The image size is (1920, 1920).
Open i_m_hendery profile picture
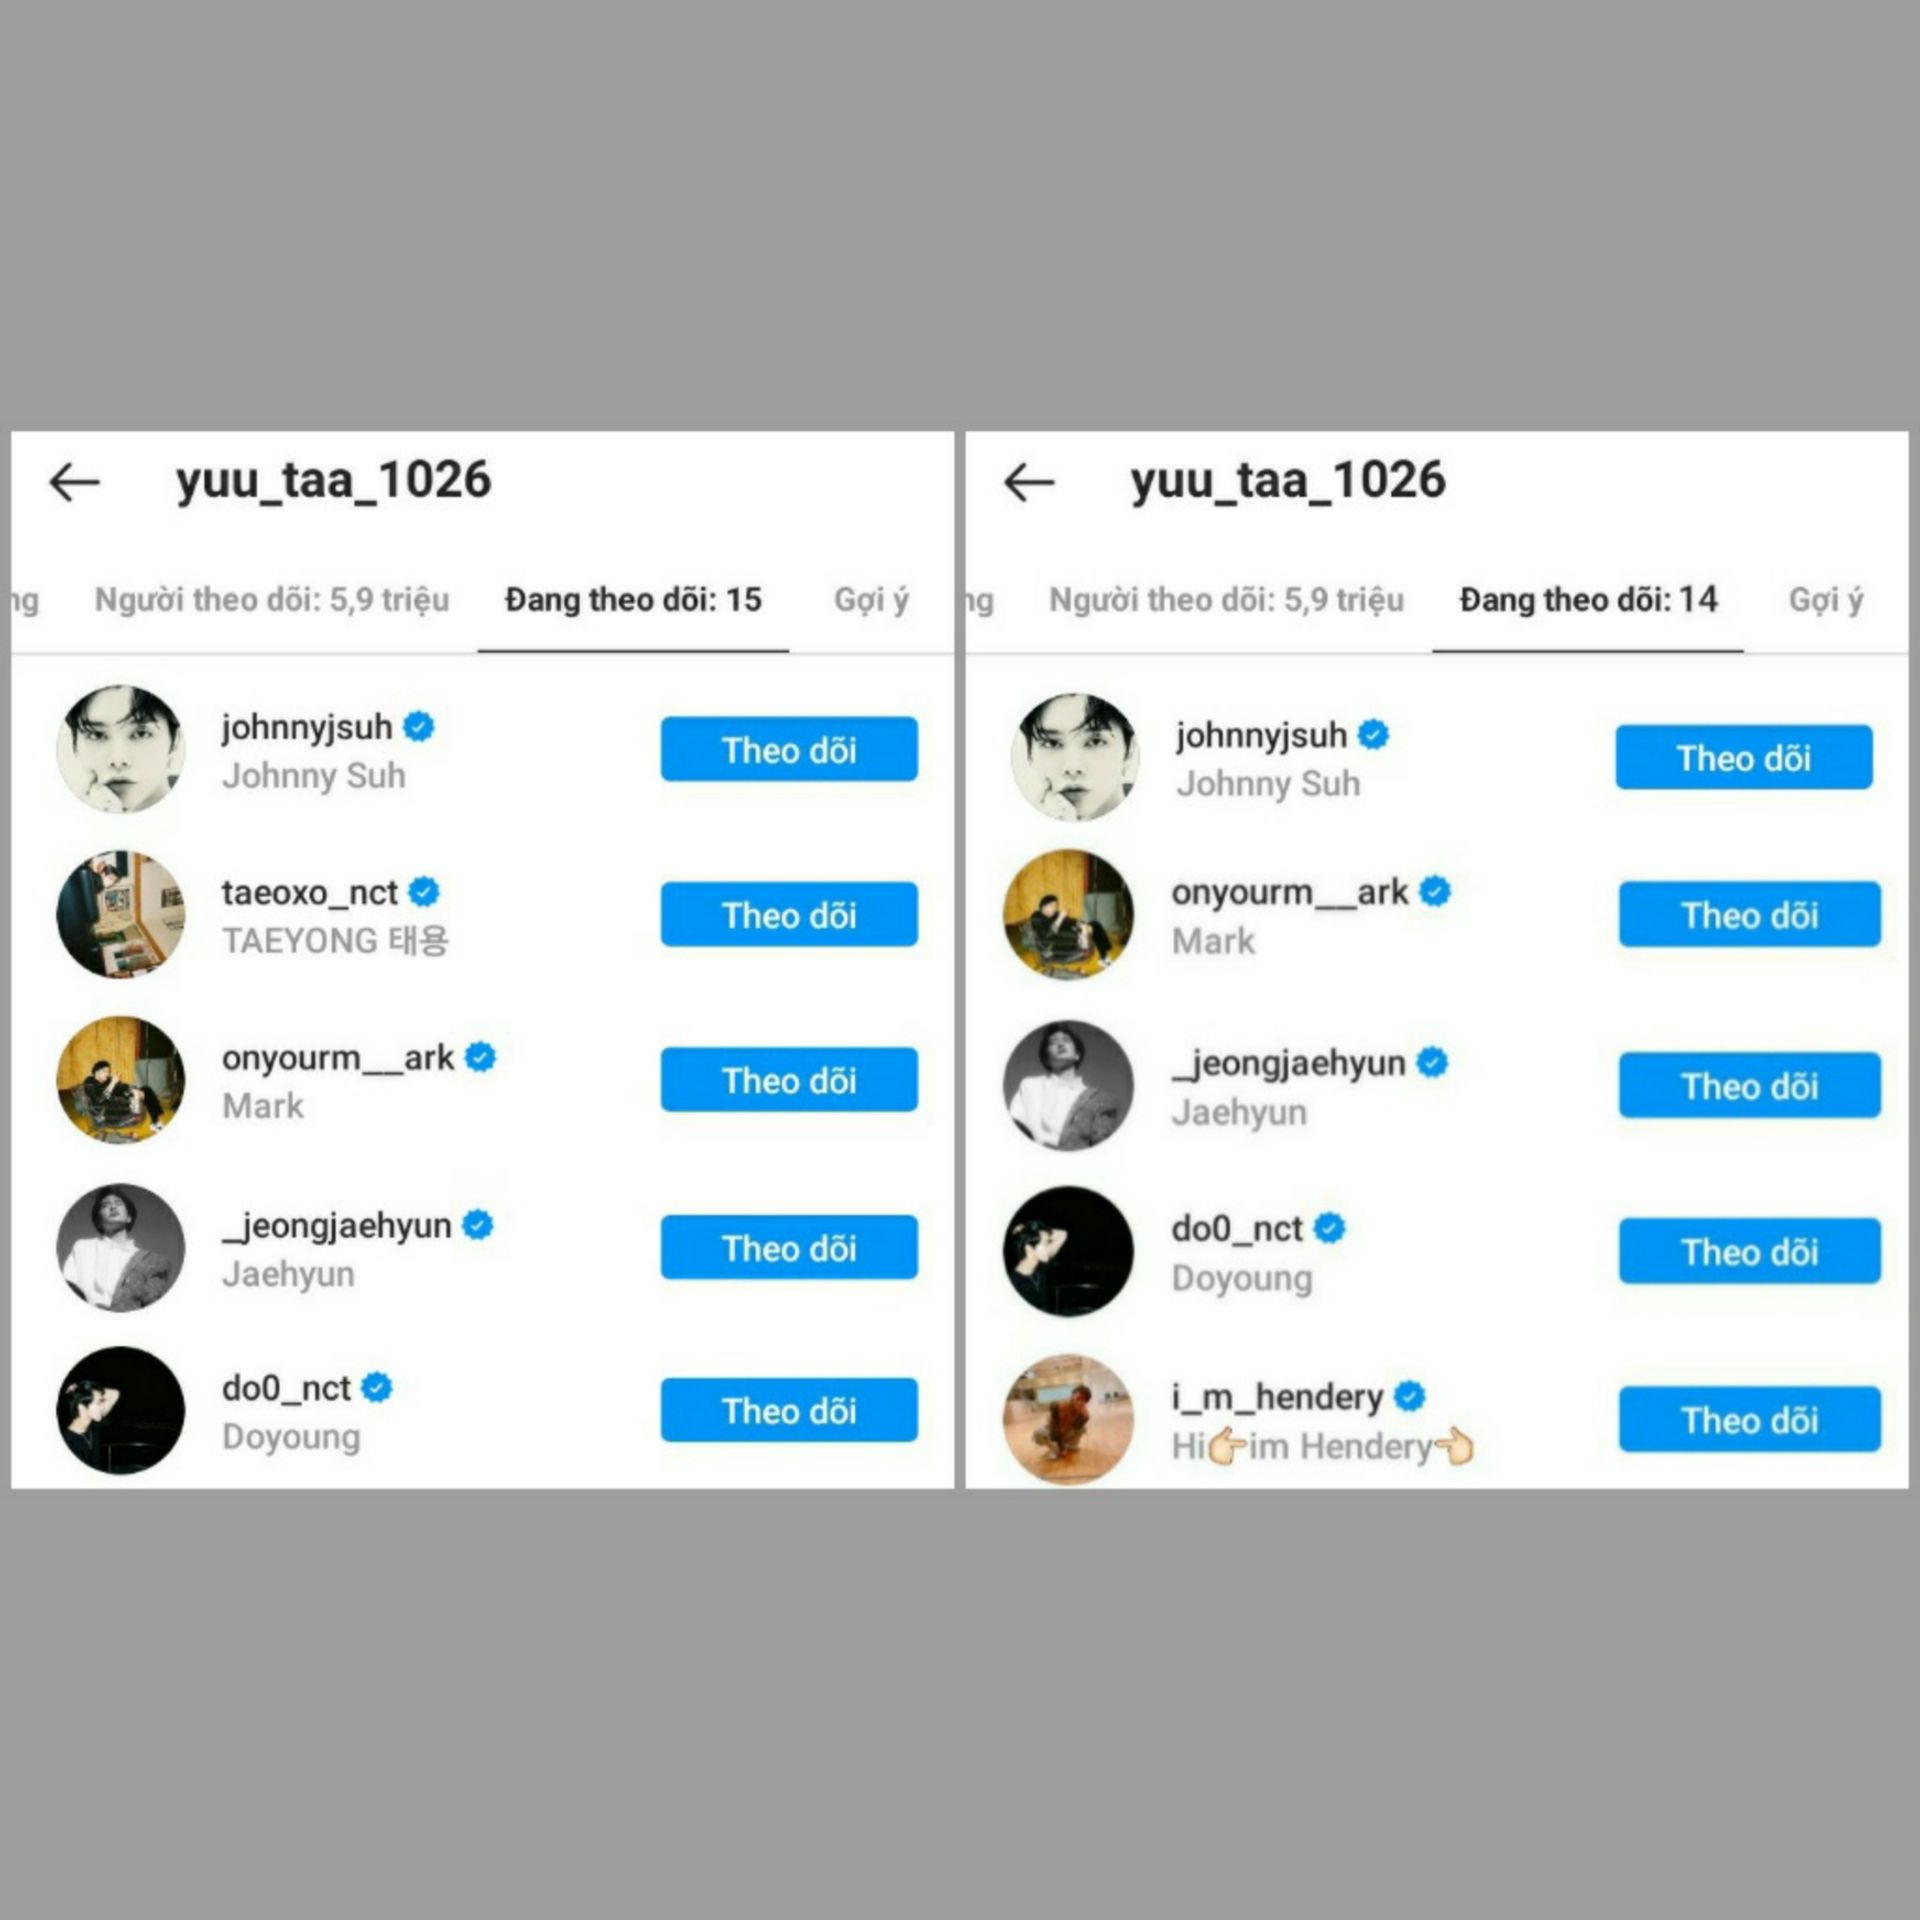(x=1069, y=1419)
